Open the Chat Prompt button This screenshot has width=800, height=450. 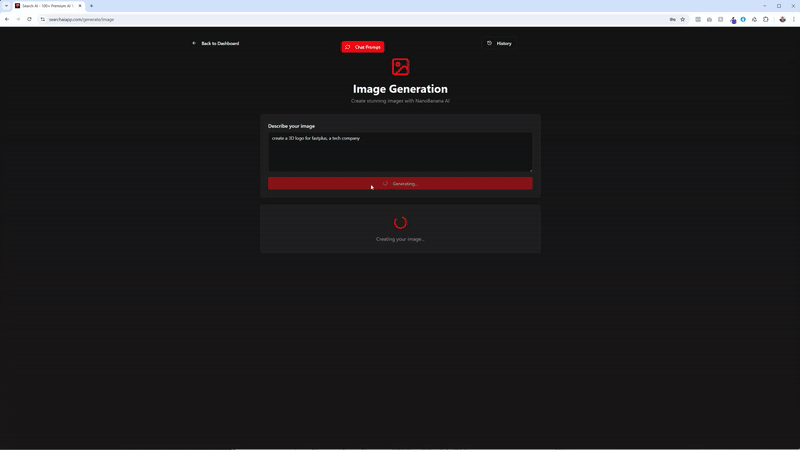coord(362,47)
